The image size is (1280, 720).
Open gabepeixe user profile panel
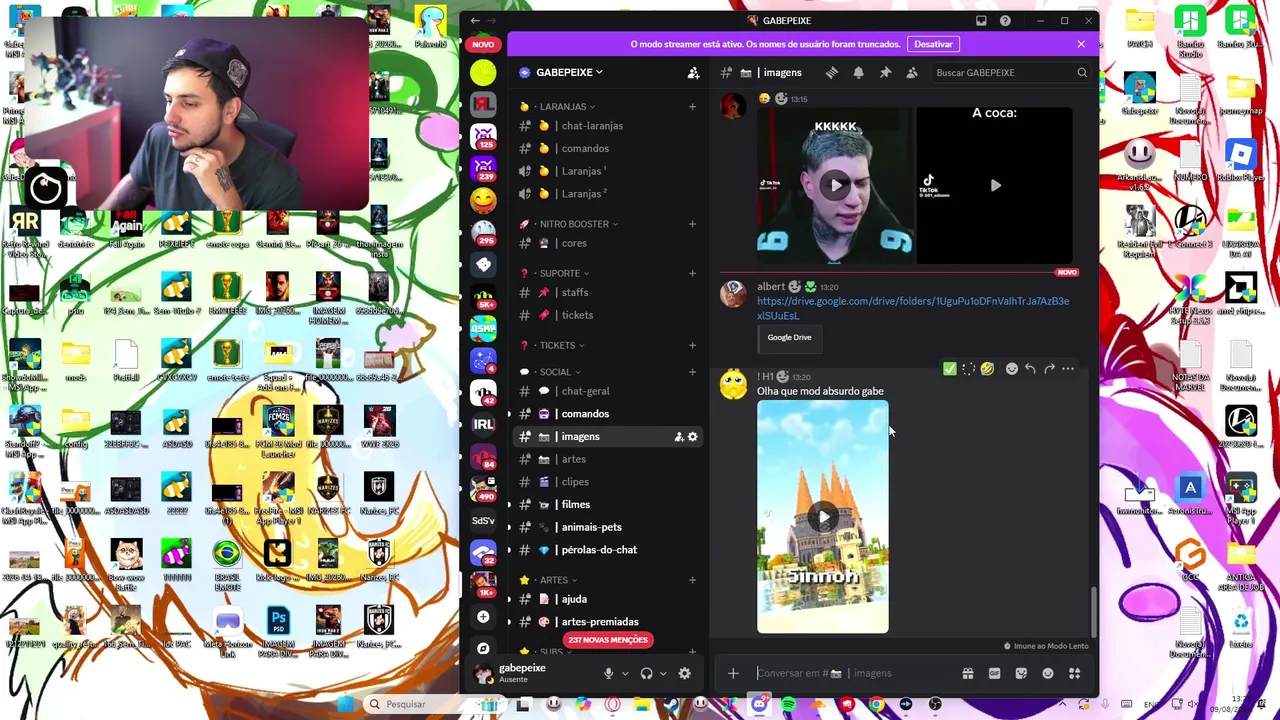531,673
